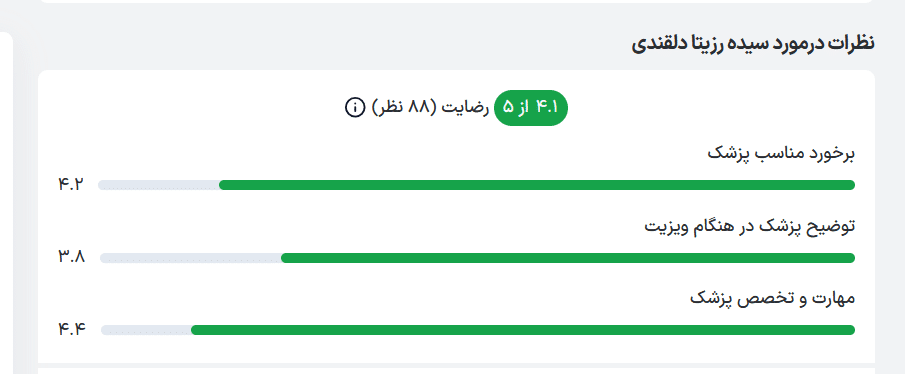The height and width of the screenshot is (374, 905).
Task: Click the 4.2 score value
Action: (x=71, y=185)
